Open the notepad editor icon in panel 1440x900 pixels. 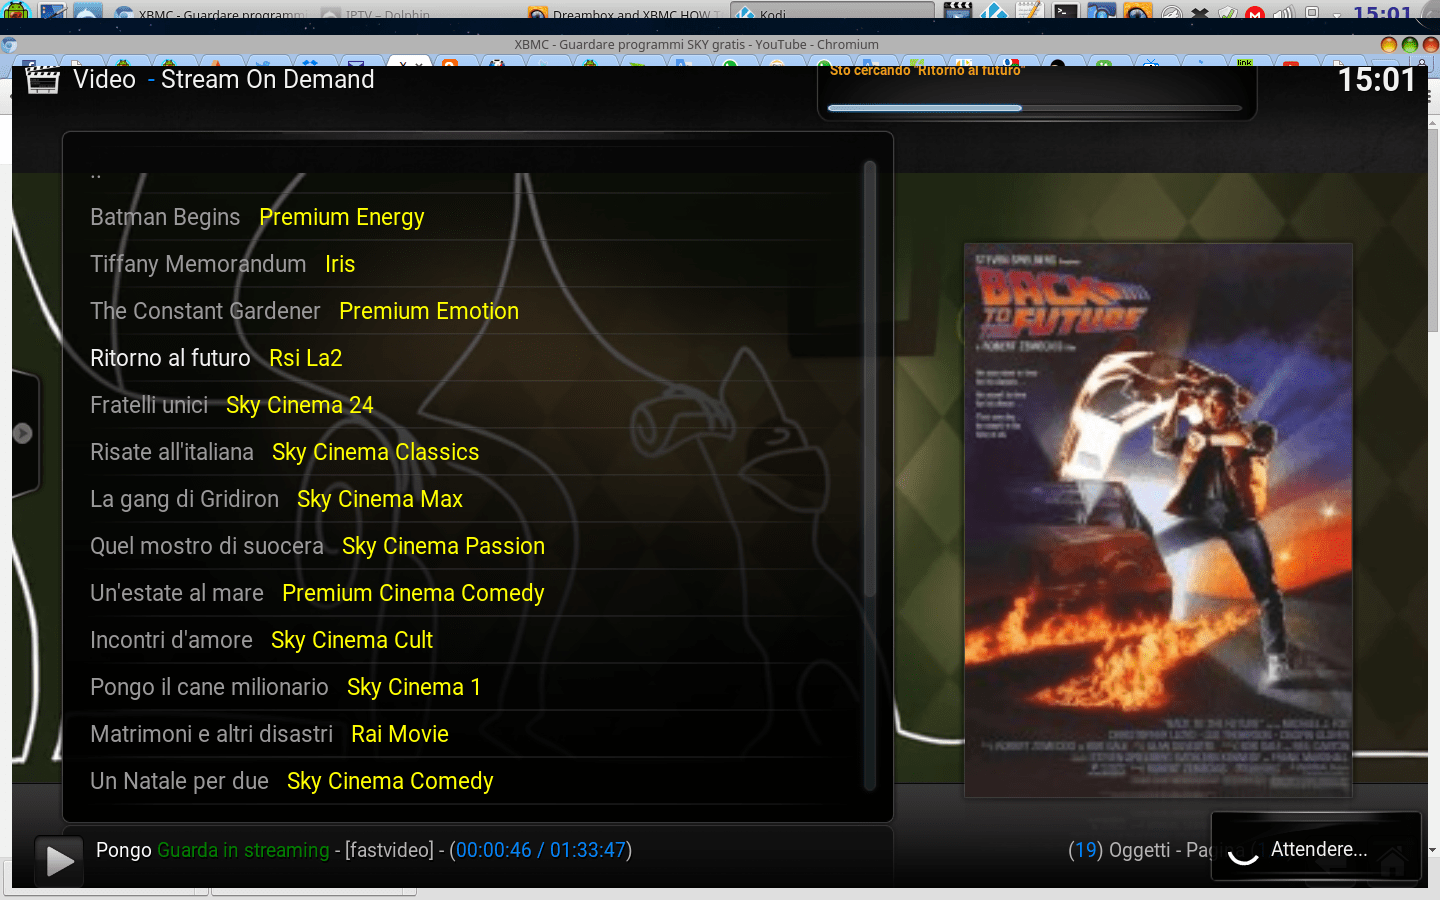(x=1029, y=10)
